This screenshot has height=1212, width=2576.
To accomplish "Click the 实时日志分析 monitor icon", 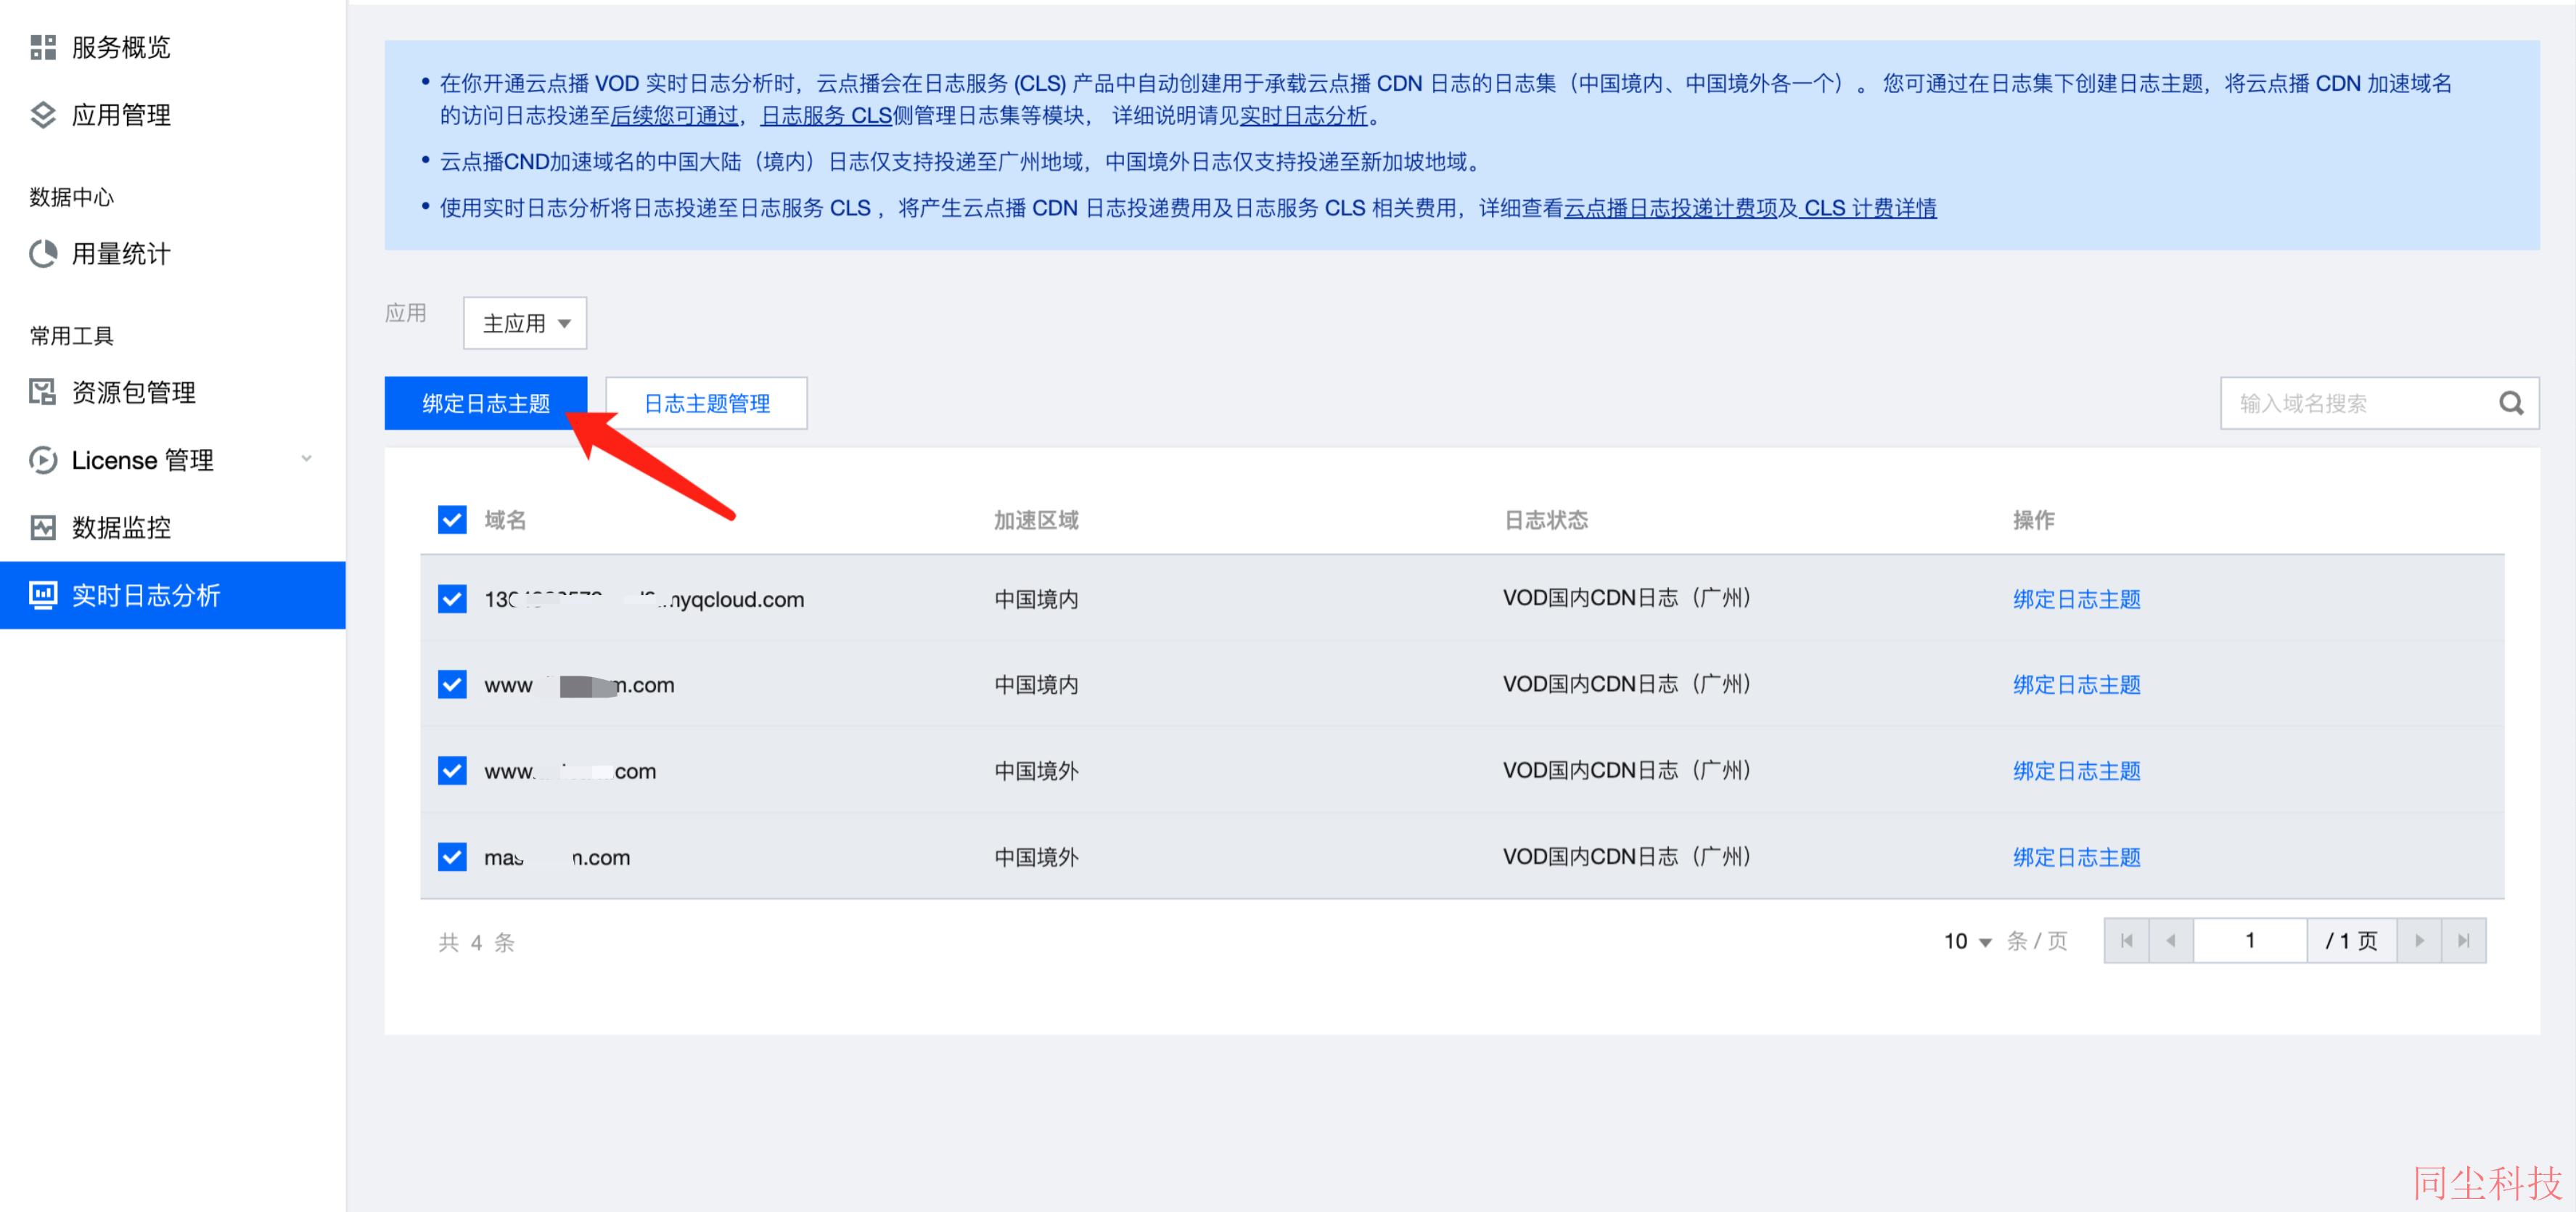I will 43,595.
